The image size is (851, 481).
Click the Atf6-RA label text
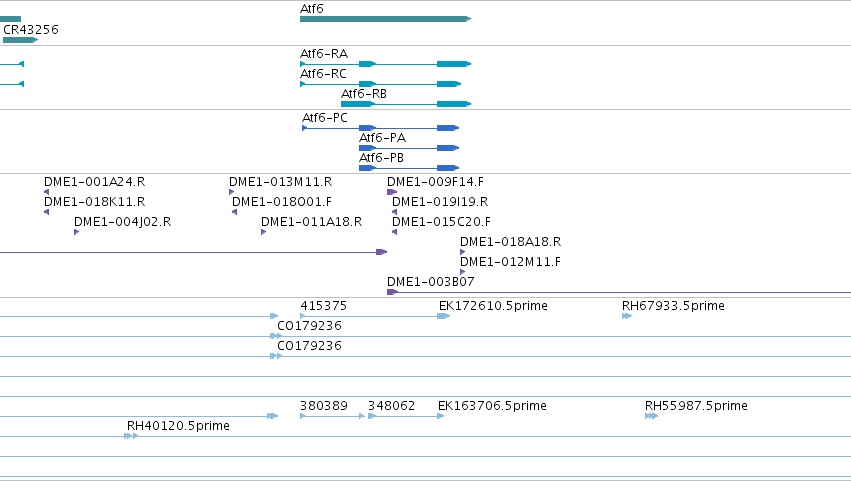(x=324, y=54)
